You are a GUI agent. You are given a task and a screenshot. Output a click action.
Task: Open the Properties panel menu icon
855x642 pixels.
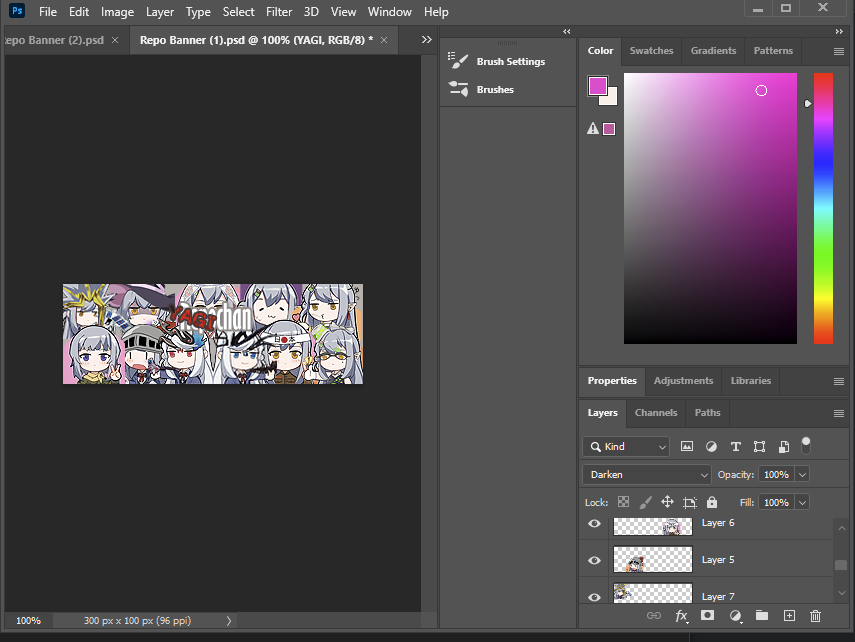[839, 381]
